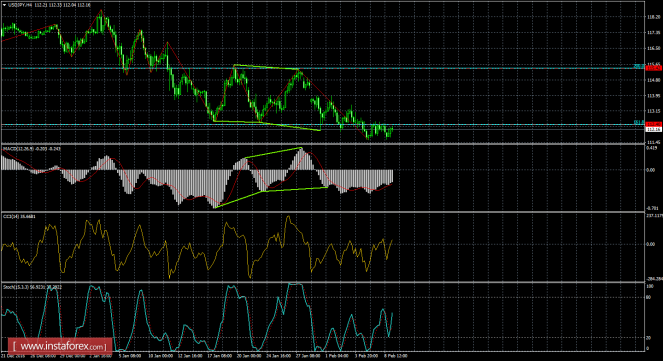Select the CCI(14) indicator label
This screenshot has width=663, height=361.
point(19,216)
